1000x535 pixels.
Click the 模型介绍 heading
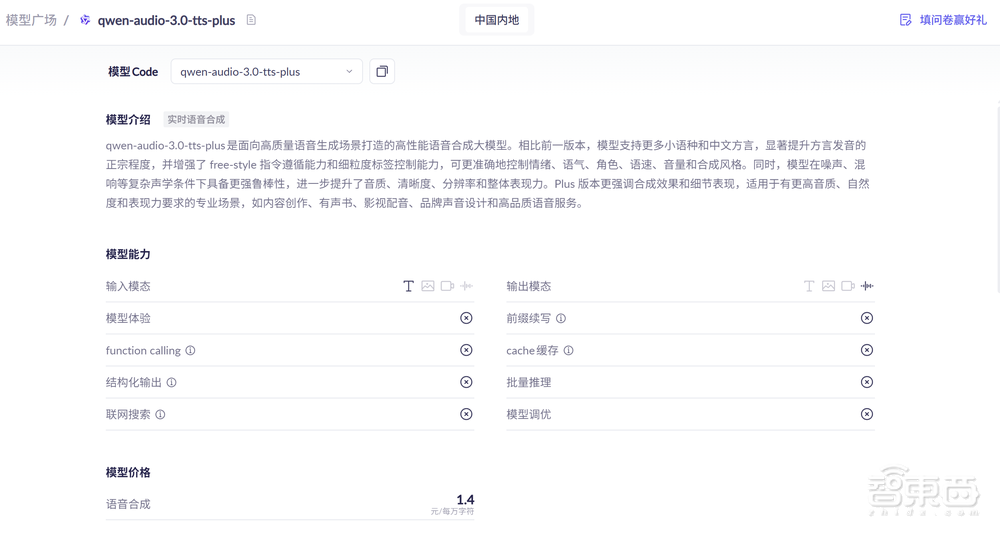[x=128, y=119]
